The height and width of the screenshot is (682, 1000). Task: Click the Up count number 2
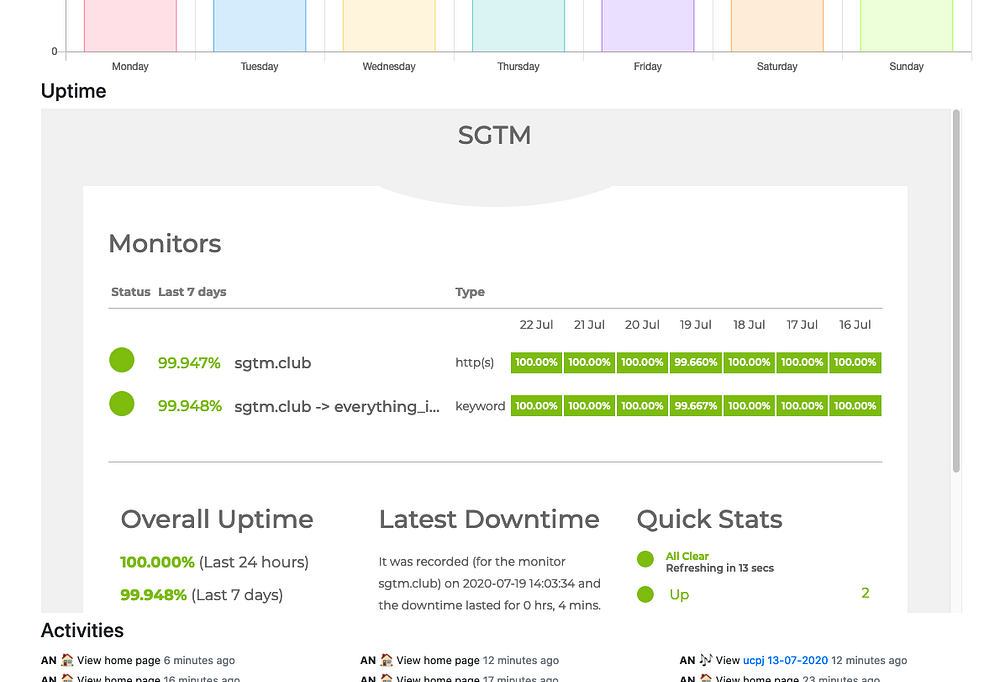click(x=865, y=593)
